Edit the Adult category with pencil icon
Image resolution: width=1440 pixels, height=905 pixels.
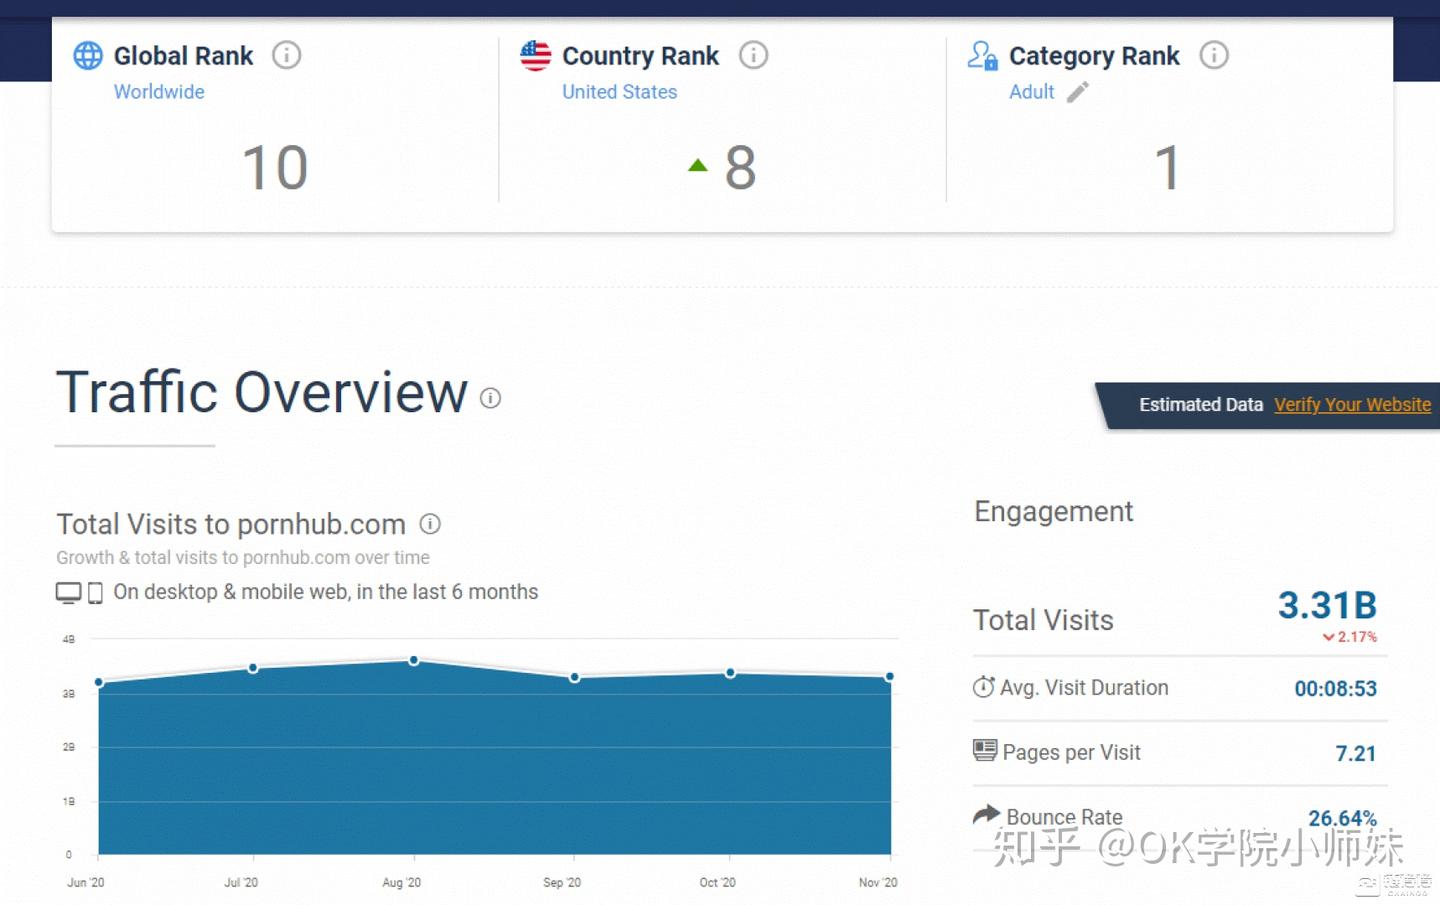(x=1078, y=92)
